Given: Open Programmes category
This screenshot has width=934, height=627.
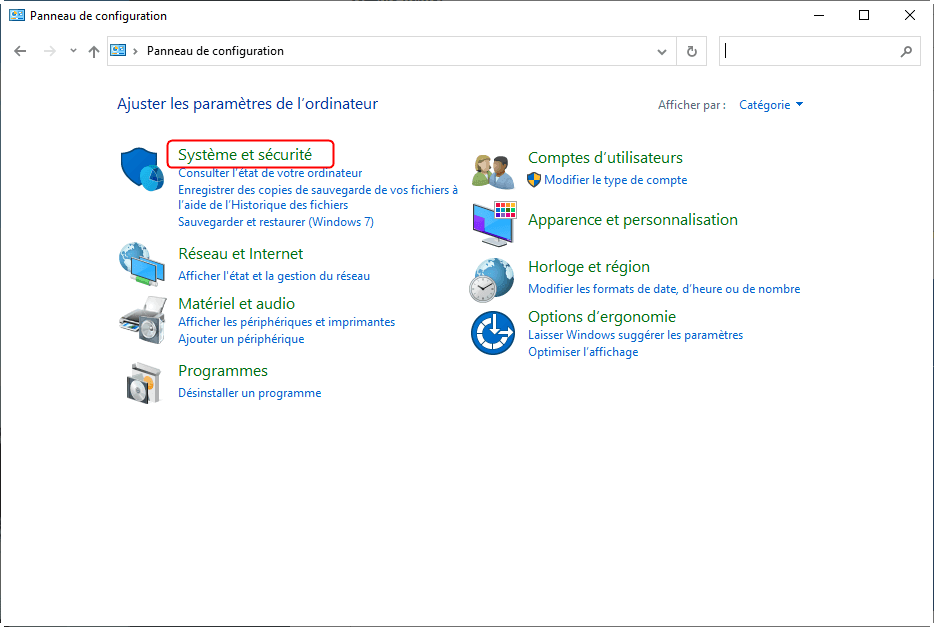Looking at the screenshot, I should (x=223, y=371).
